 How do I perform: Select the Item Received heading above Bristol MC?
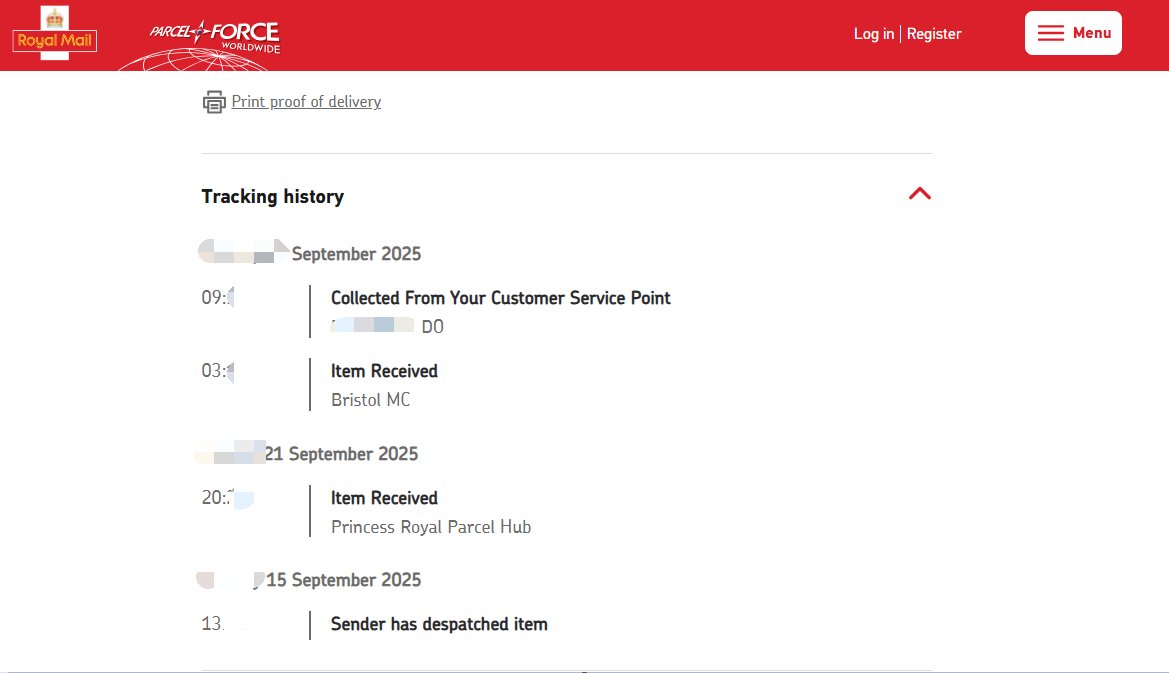point(384,371)
